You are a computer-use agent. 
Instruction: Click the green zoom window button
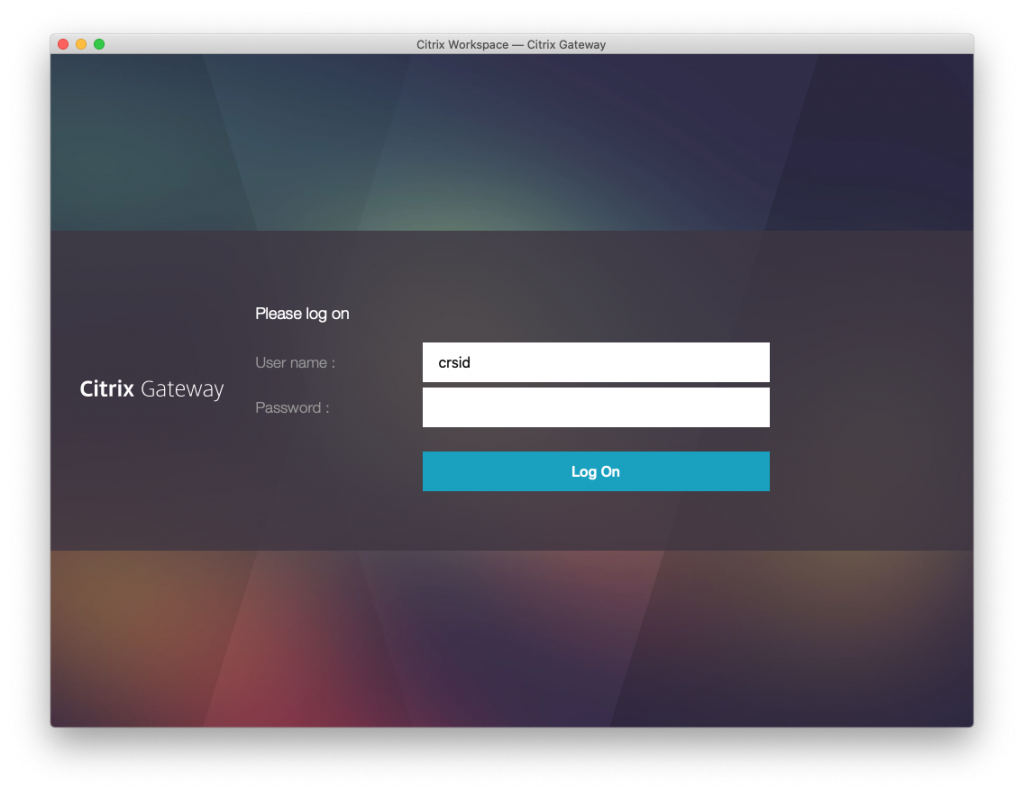[98, 44]
